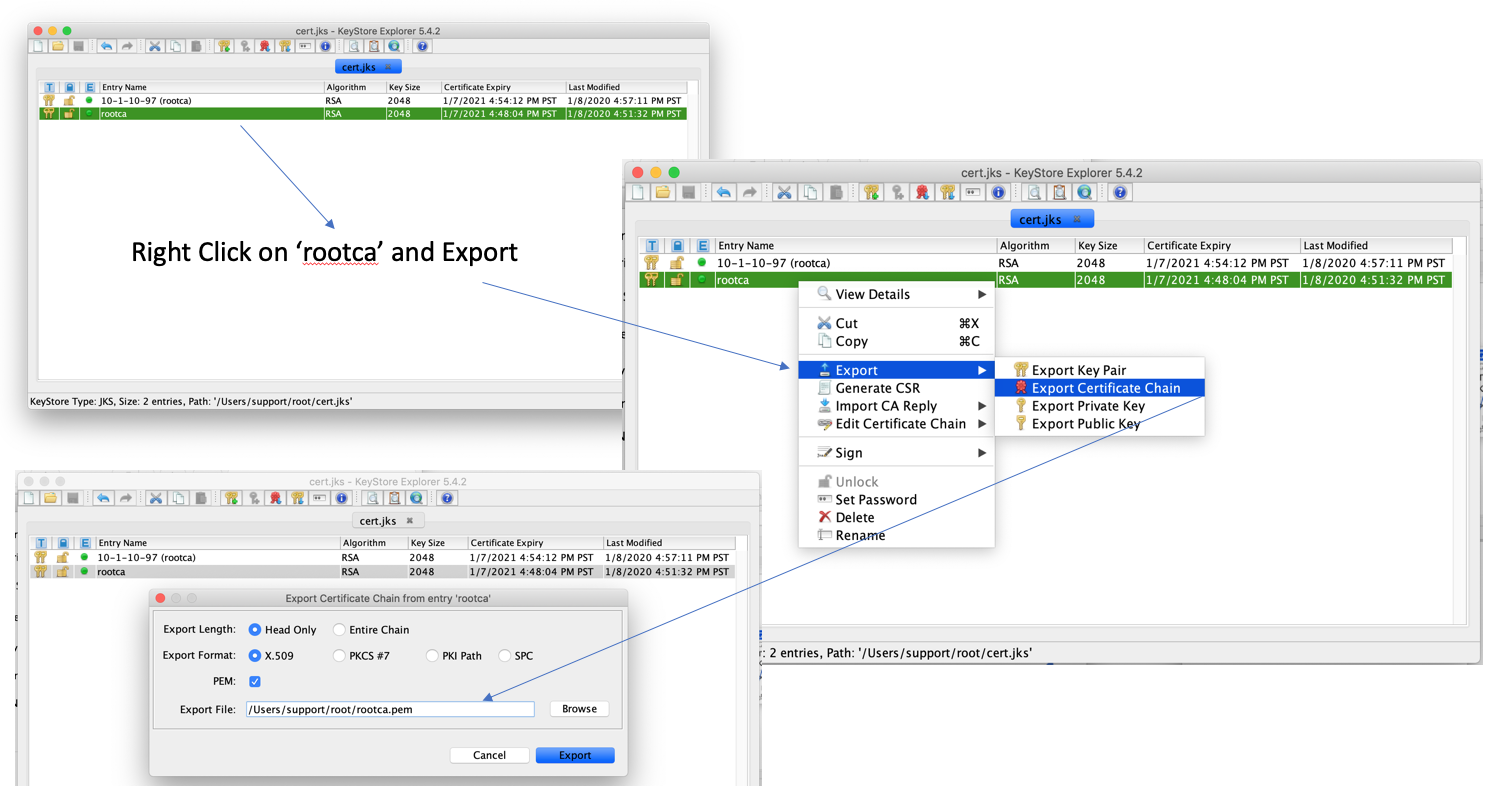Viewport: 1503px width, 810px height.
Task: Expand Import CA Reply submenu
Action: tap(896, 406)
